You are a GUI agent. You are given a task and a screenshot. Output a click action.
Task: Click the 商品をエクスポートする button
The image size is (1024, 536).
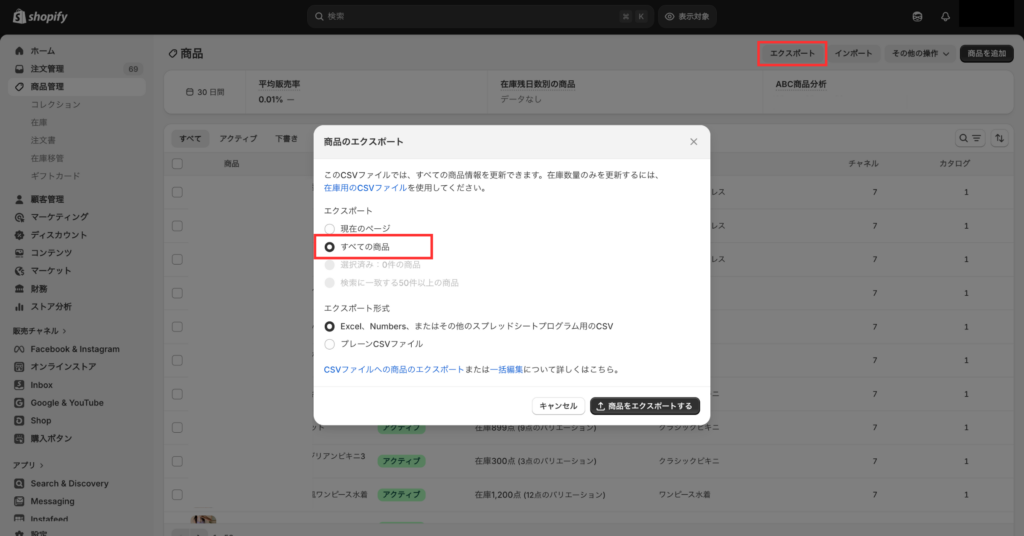[x=645, y=406]
